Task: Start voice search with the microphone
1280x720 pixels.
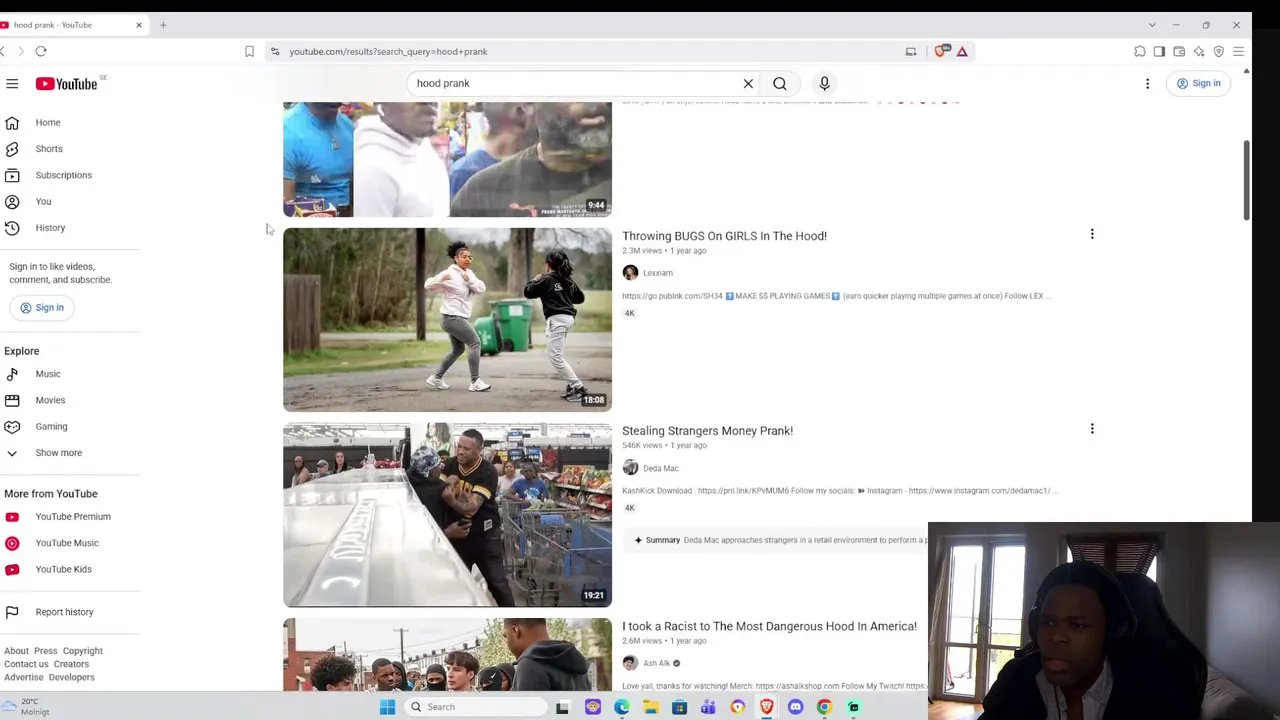Action: tap(824, 84)
